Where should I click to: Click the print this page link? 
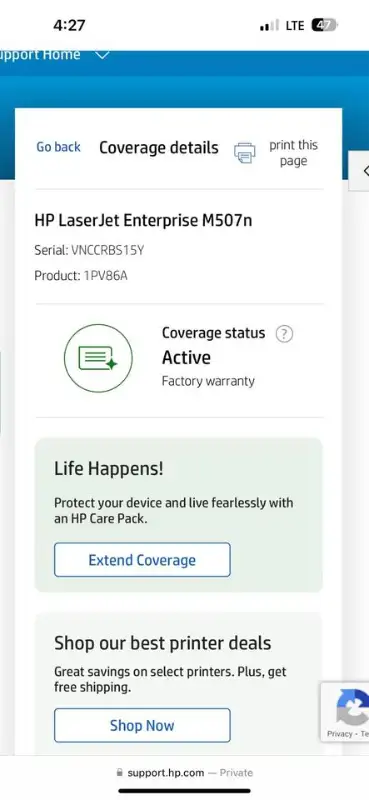(x=293, y=153)
